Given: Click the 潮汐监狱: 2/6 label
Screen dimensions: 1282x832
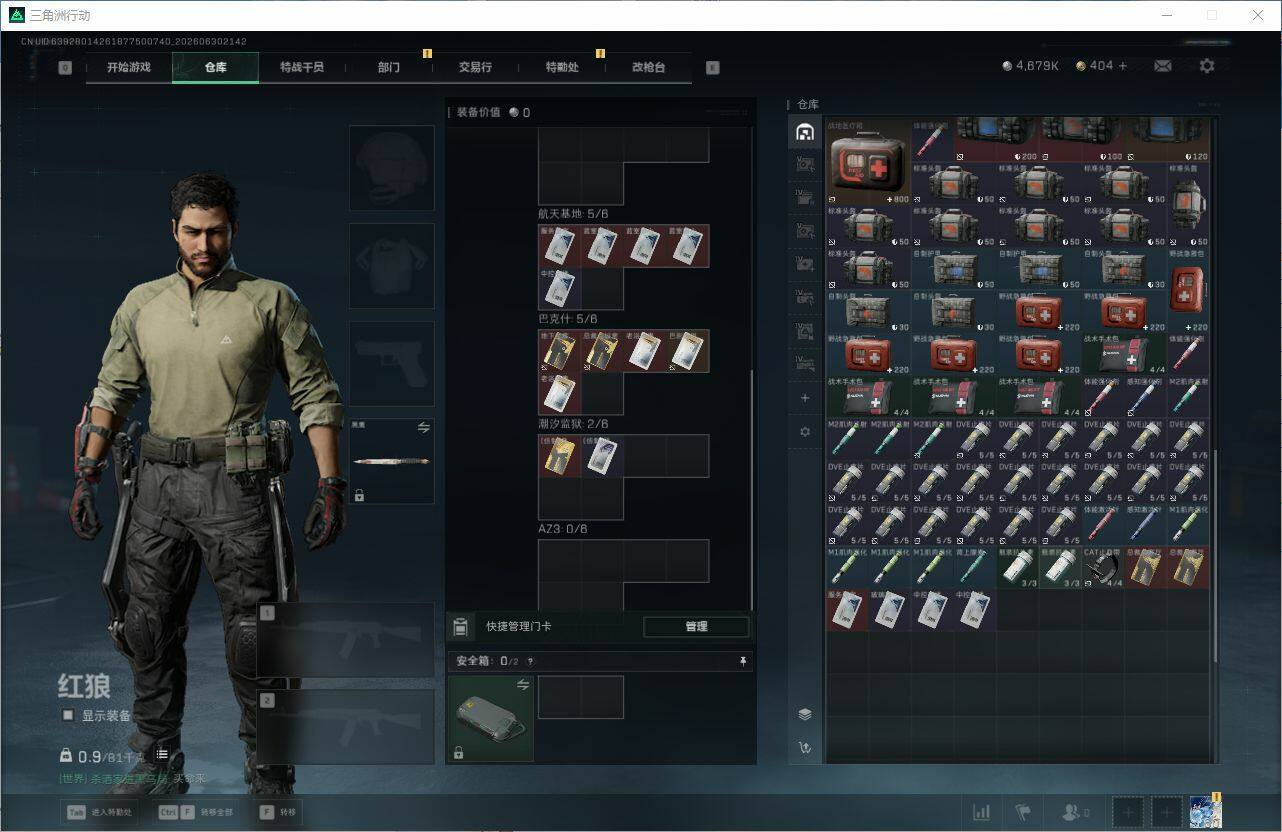Looking at the screenshot, I should coord(573,424).
